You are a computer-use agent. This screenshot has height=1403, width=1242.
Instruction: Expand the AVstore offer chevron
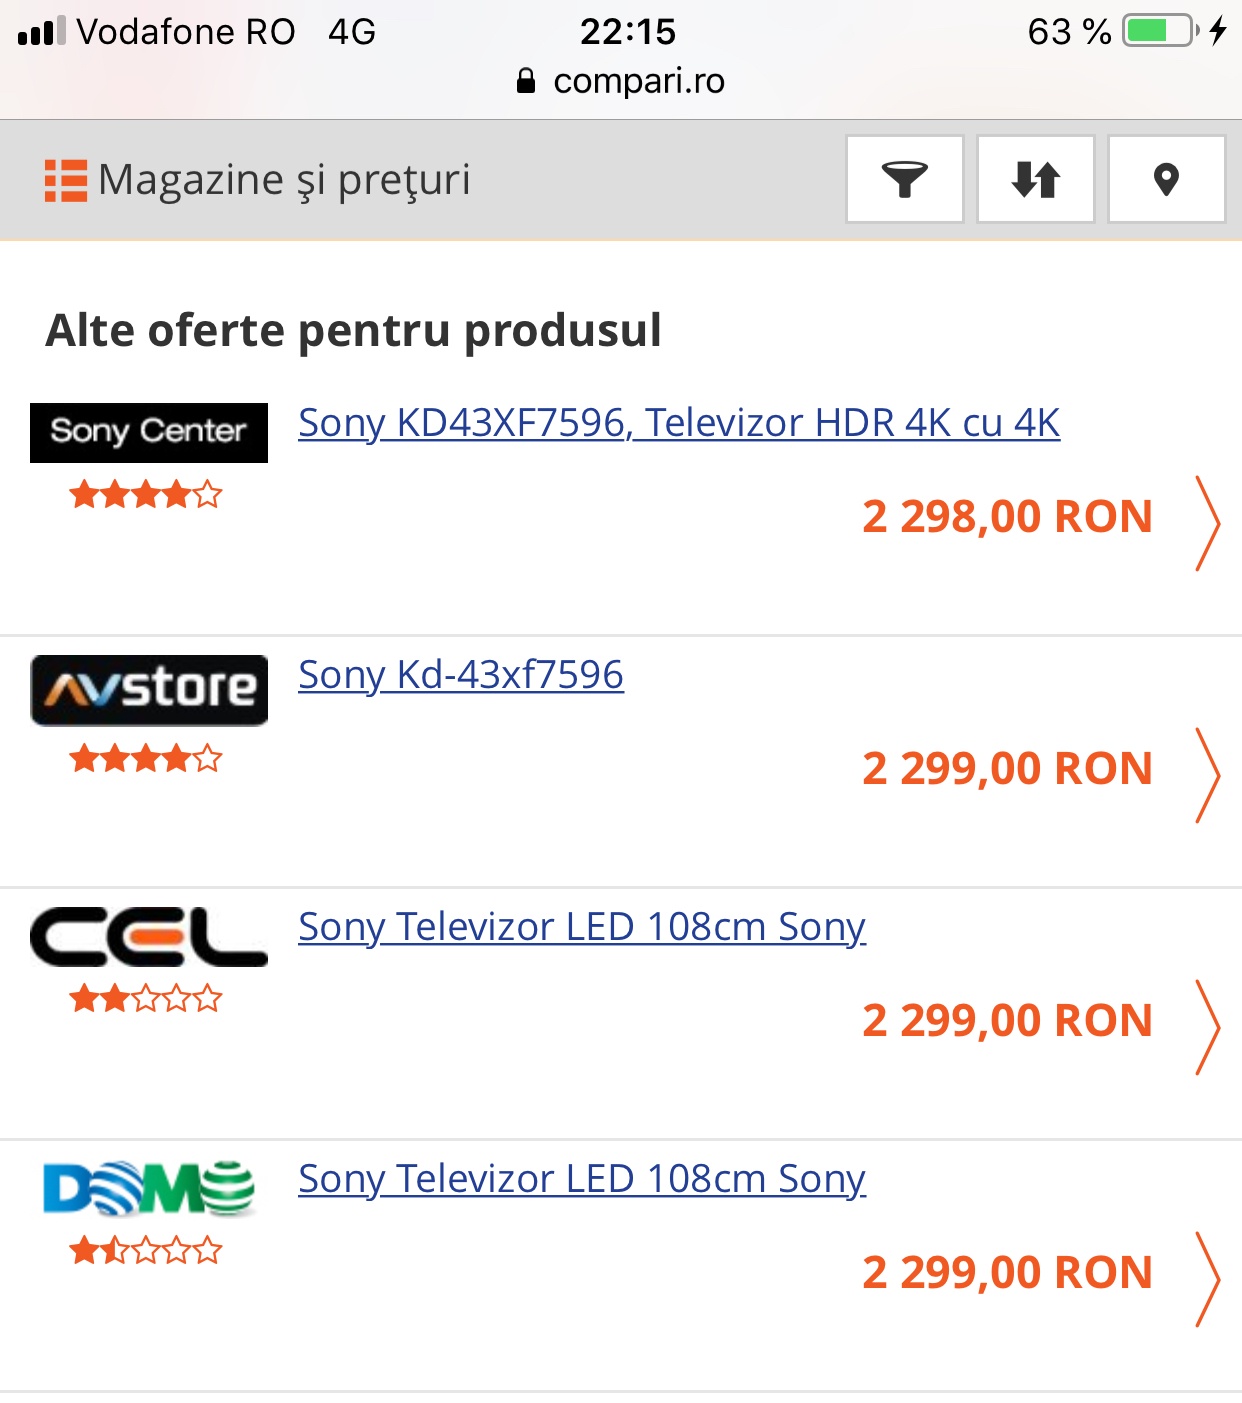click(x=1208, y=775)
